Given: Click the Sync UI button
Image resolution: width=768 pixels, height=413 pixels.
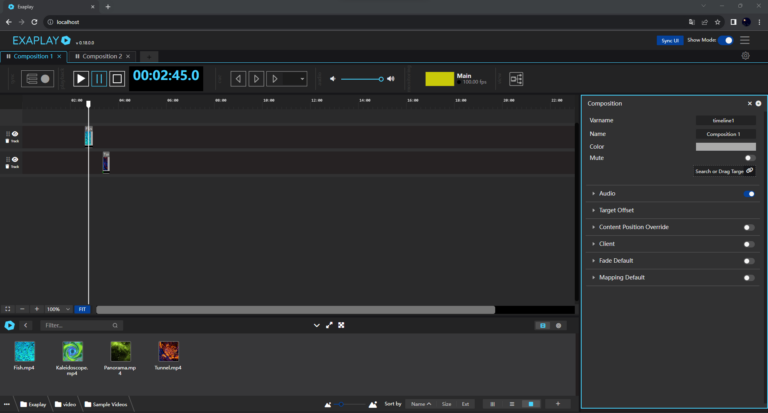Looking at the screenshot, I should [668, 40].
